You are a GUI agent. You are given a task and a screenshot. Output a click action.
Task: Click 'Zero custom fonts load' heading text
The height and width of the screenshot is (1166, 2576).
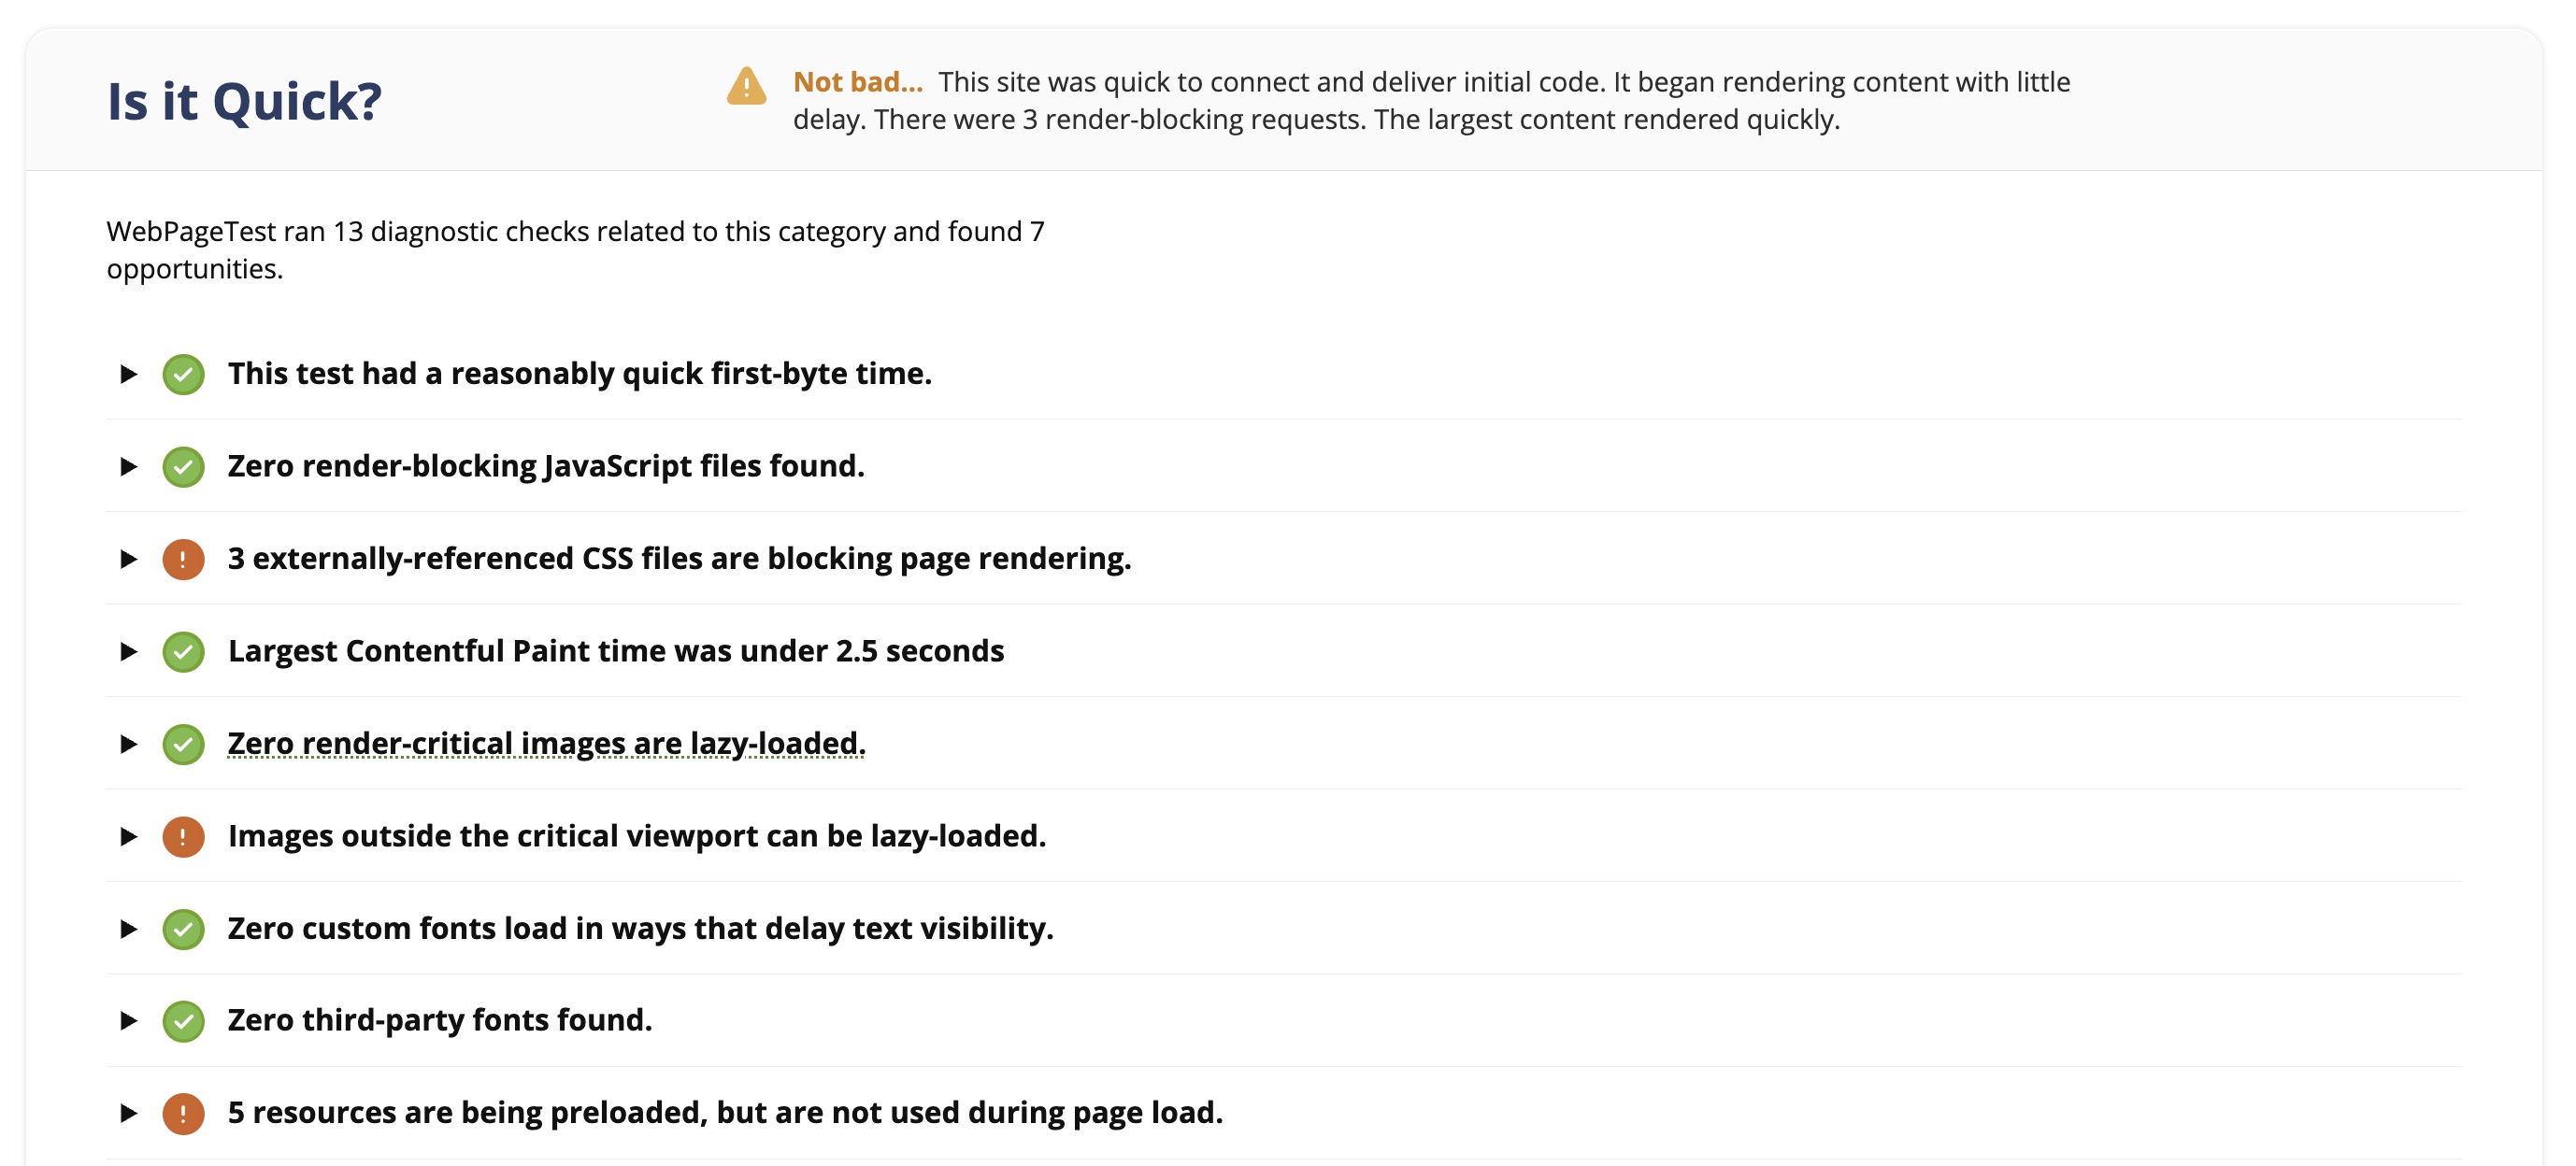pyautogui.click(x=640, y=928)
